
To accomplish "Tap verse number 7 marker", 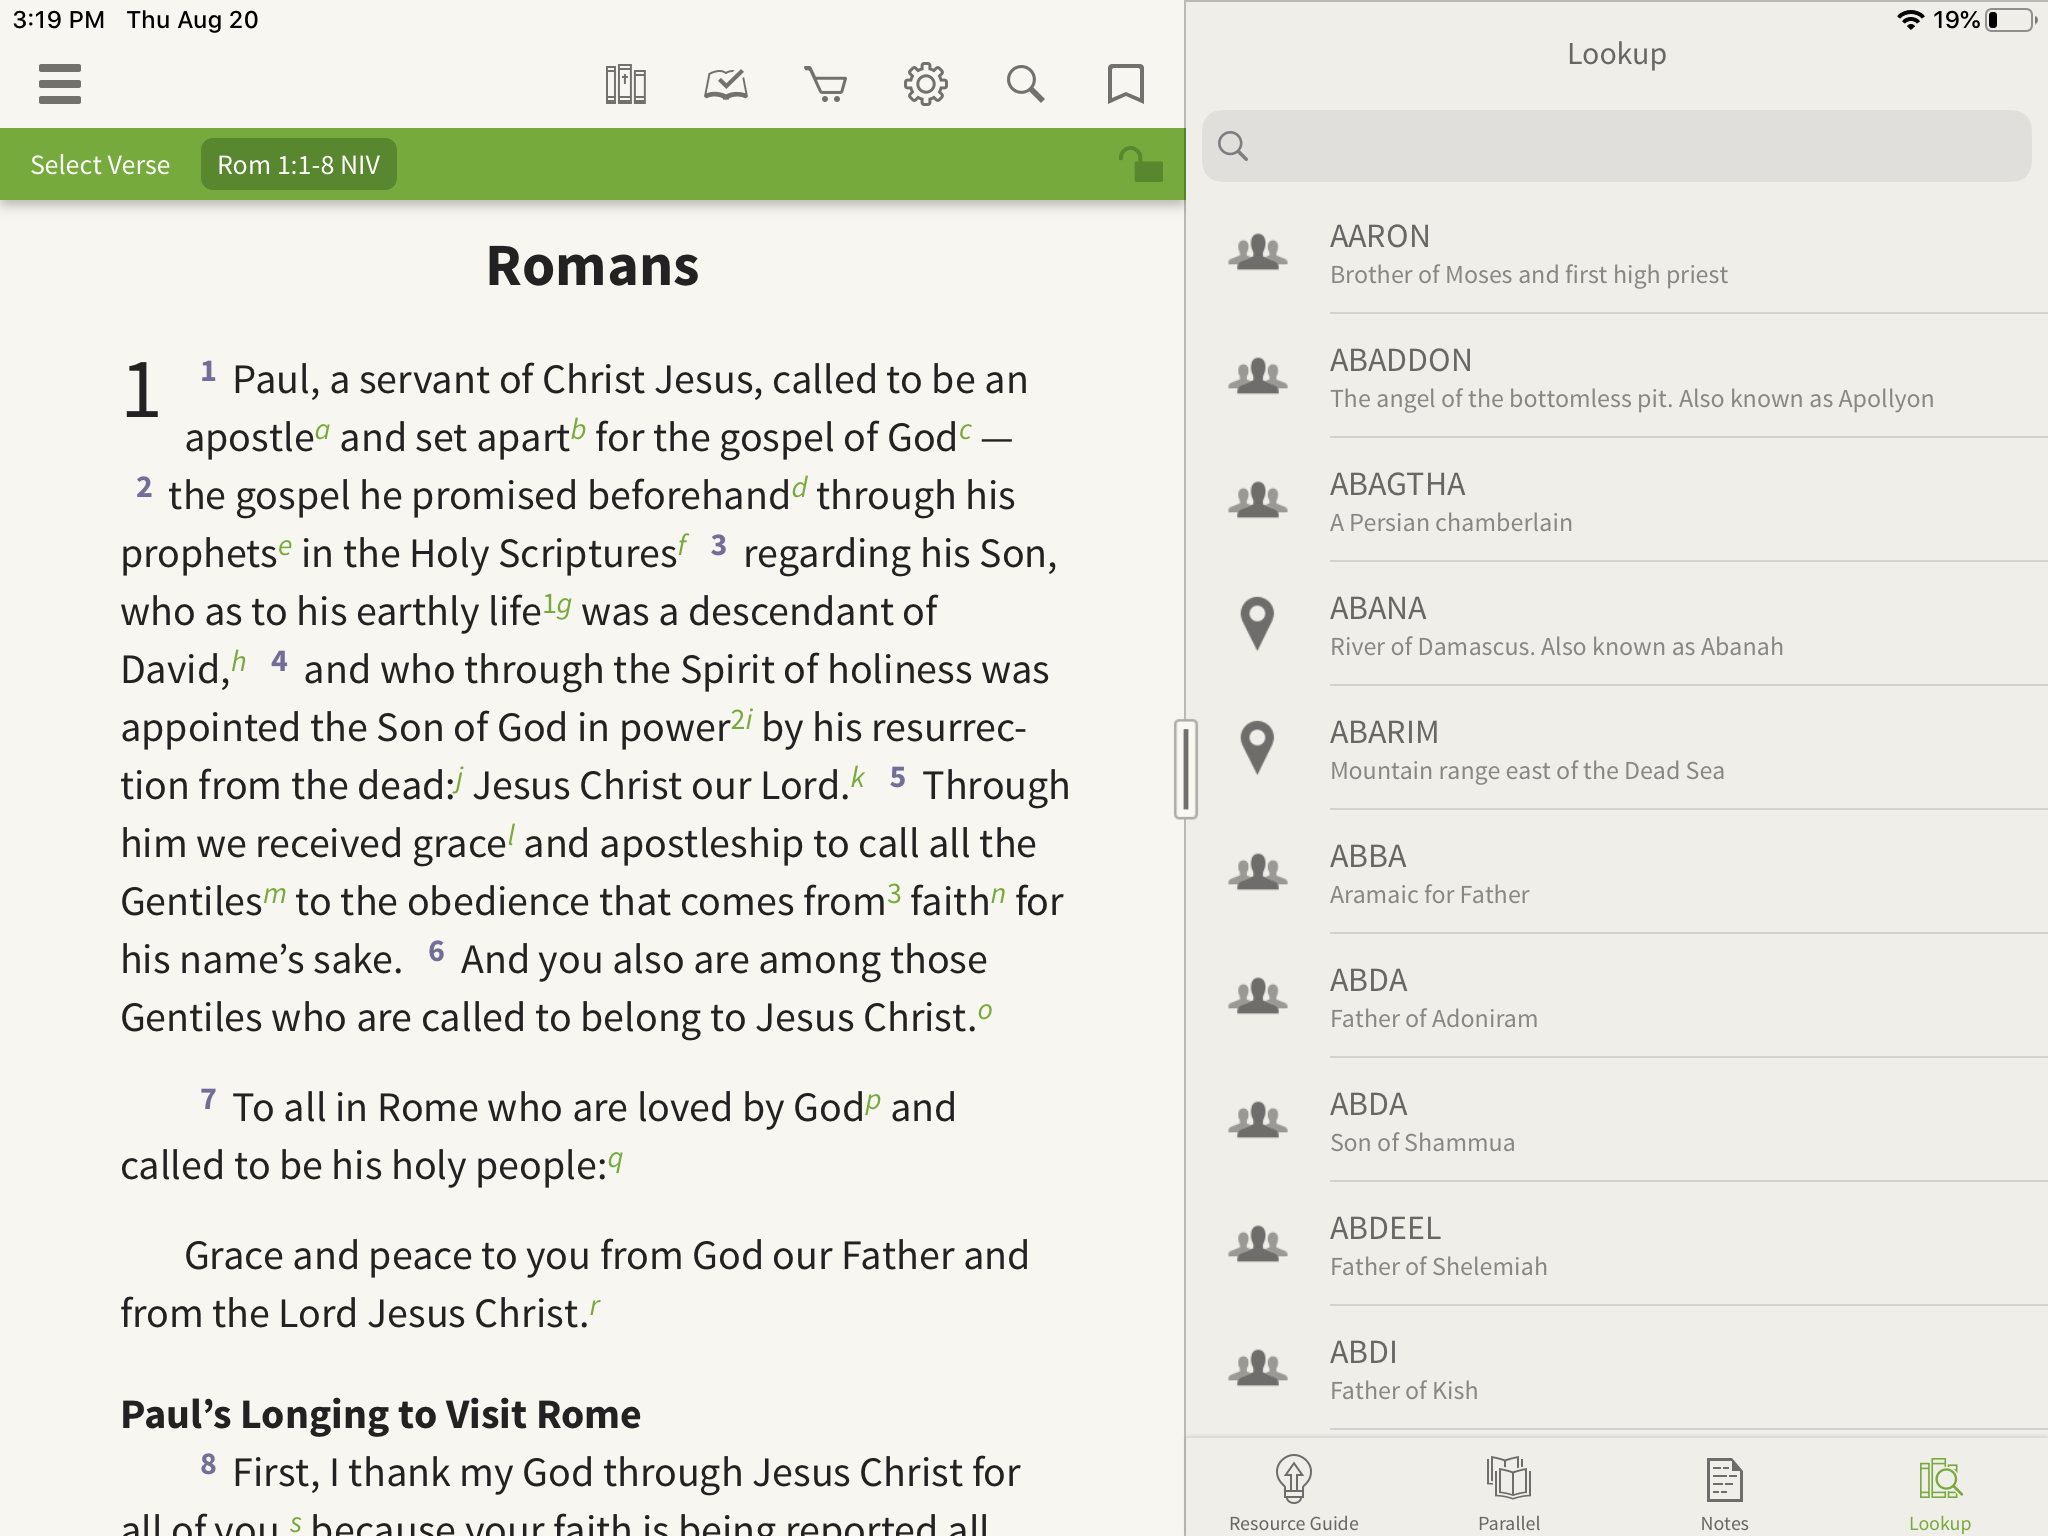I will pos(208,1099).
